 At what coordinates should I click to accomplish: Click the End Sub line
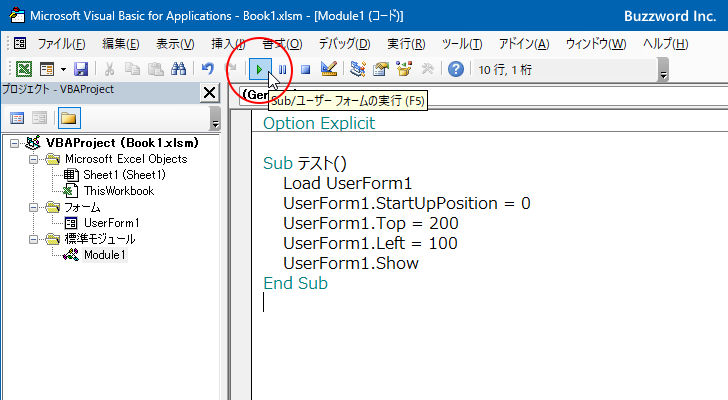[x=295, y=283]
